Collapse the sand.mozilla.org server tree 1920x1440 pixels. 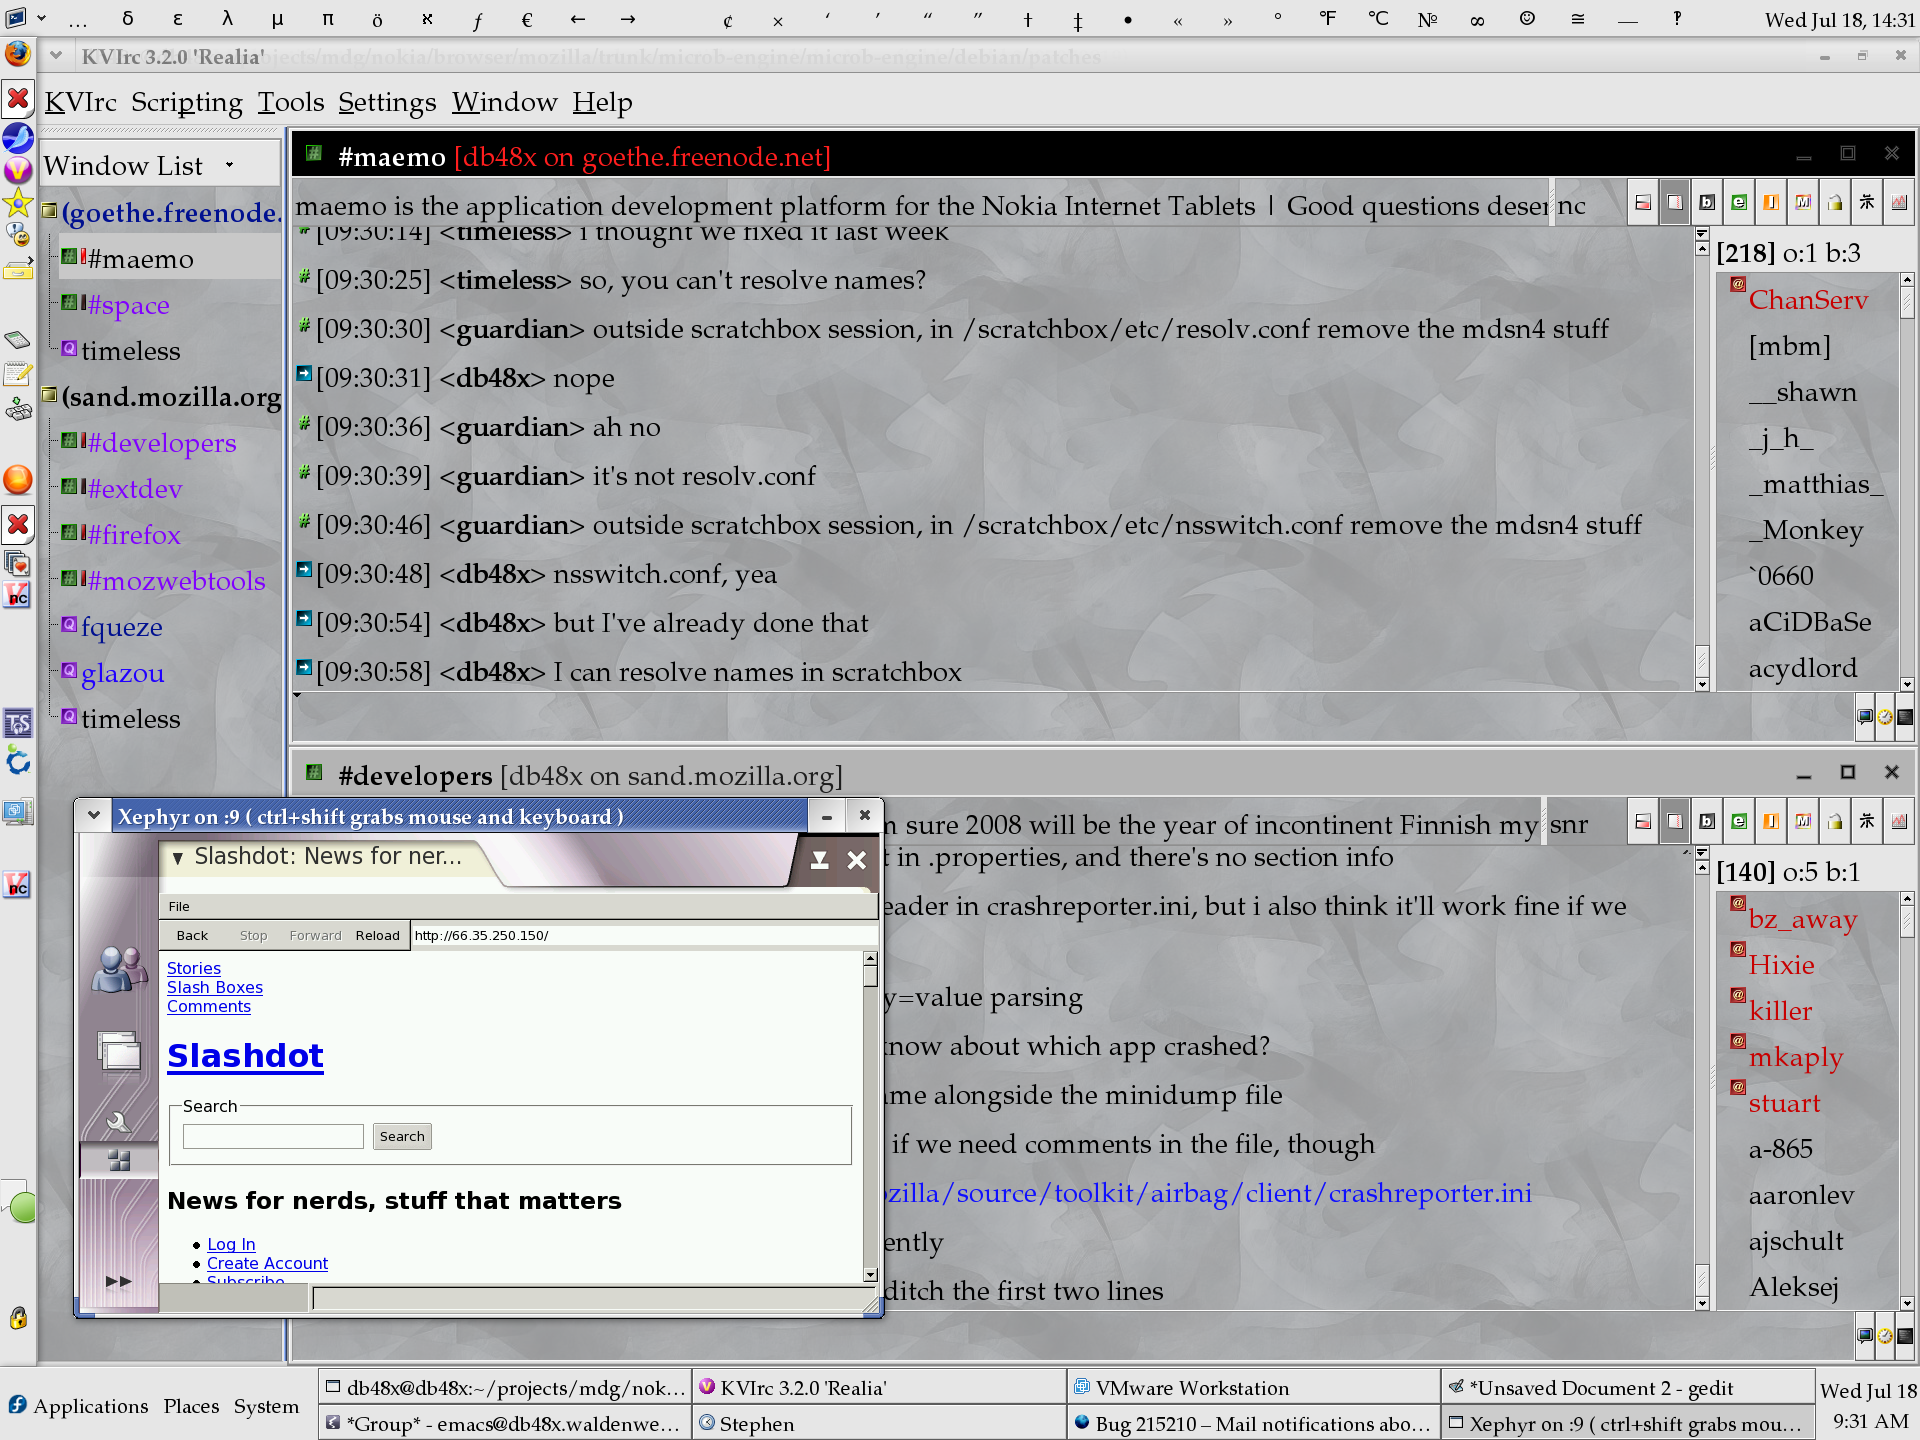49,395
